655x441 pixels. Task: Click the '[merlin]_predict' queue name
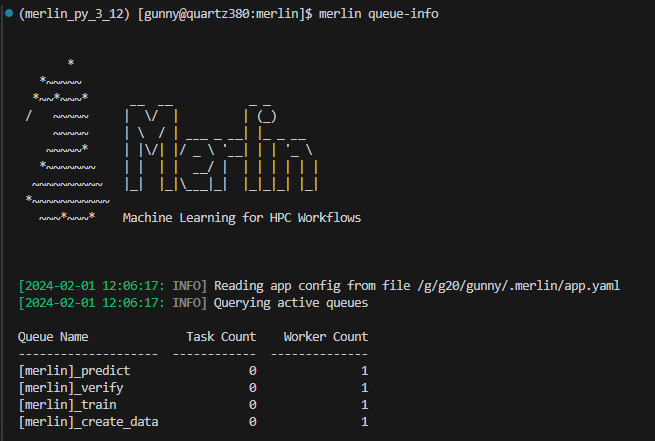[74, 371]
